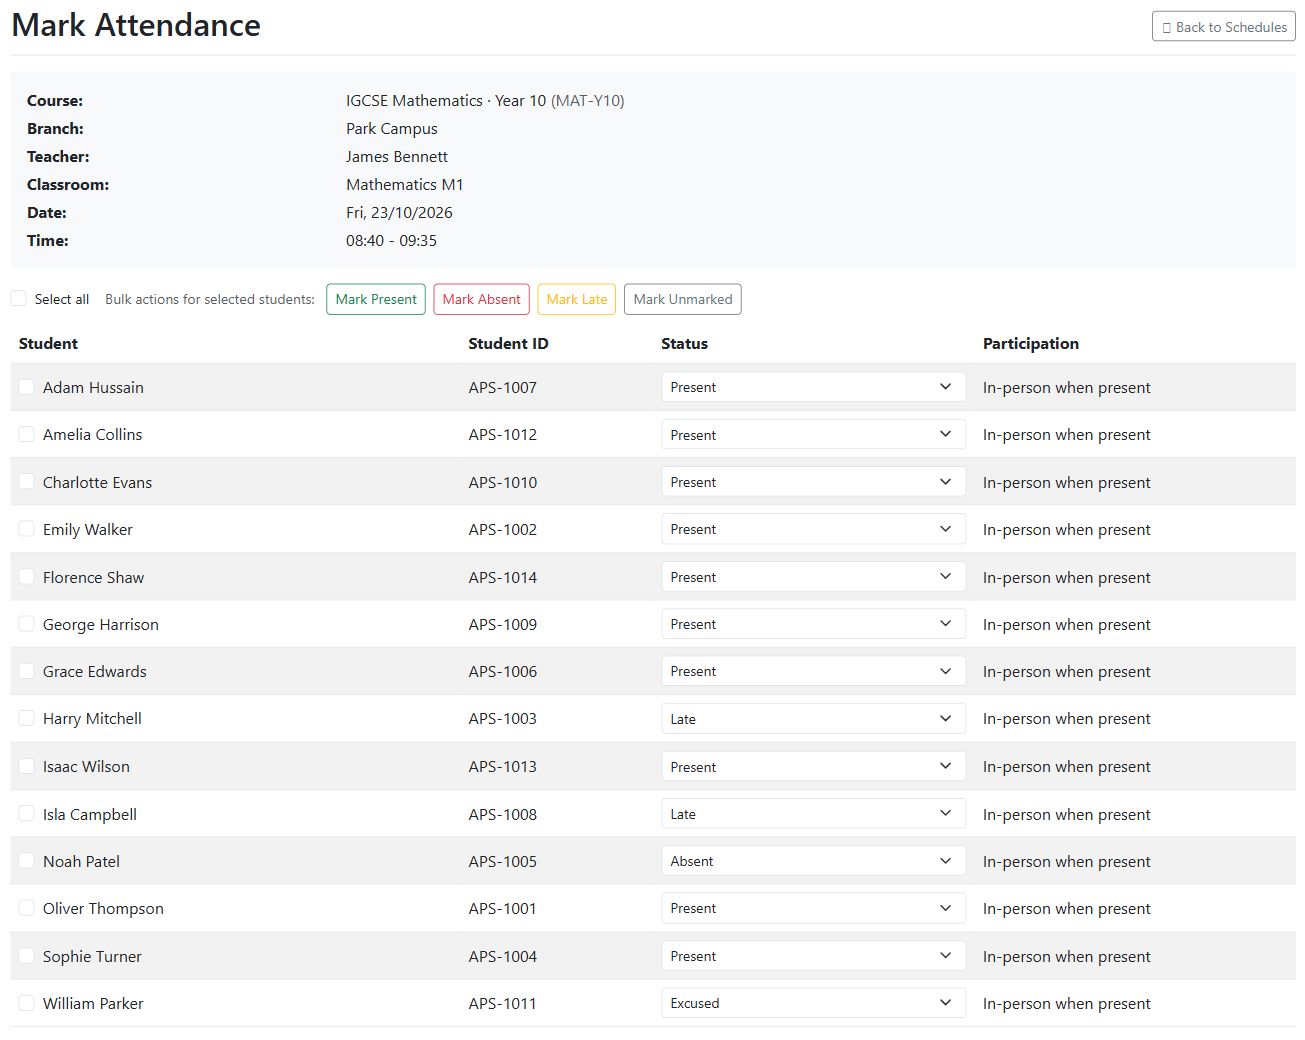
Task: Click student ID APS-1007
Action: pyautogui.click(x=502, y=387)
